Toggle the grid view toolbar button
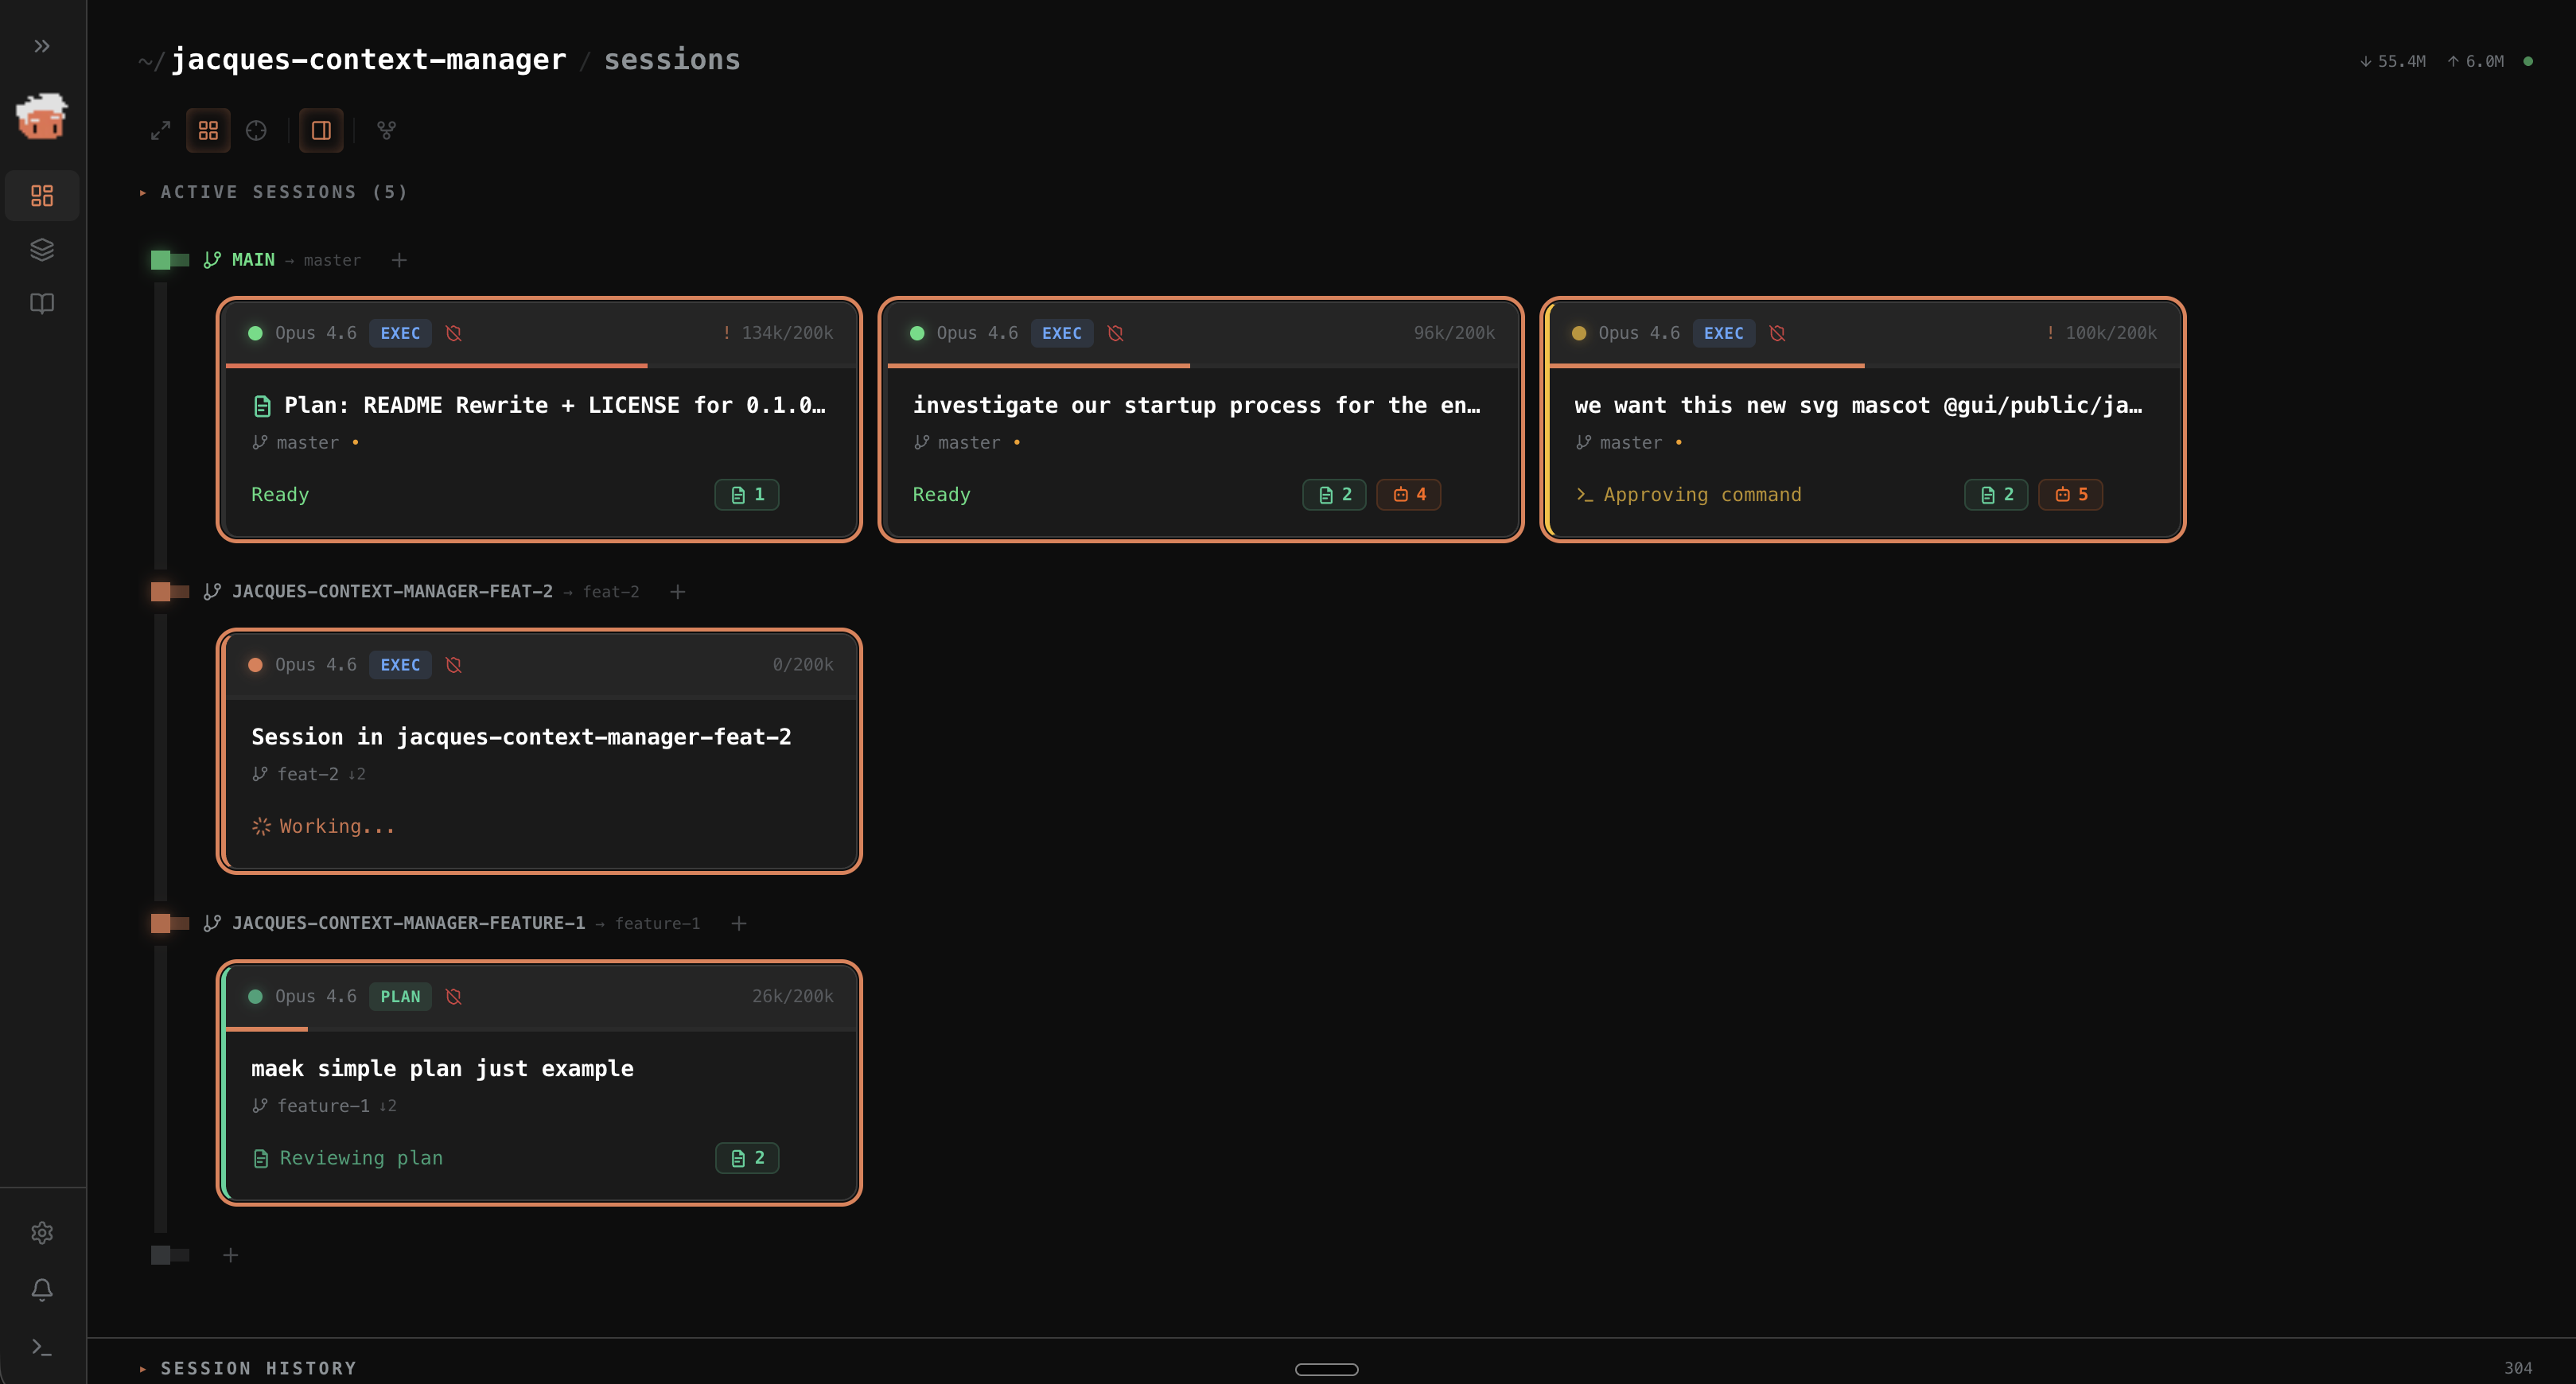 208,131
